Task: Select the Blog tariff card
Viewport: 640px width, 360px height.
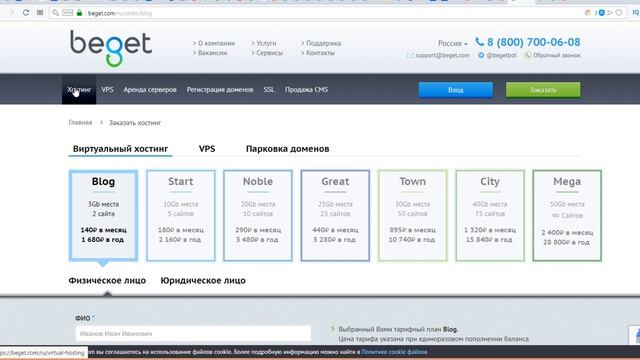Action: pyautogui.click(x=103, y=216)
